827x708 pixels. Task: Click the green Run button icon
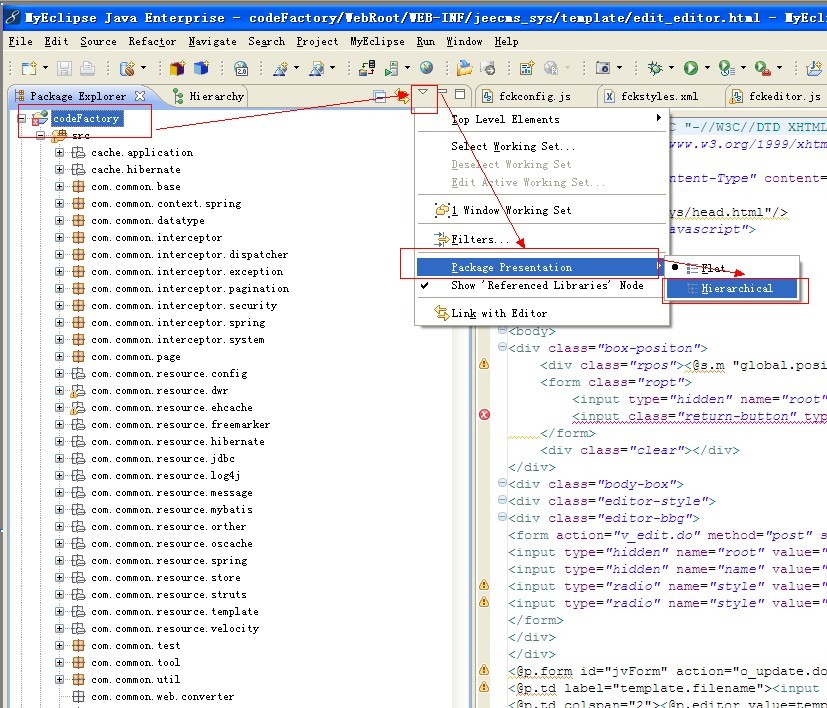(x=690, y=68)
